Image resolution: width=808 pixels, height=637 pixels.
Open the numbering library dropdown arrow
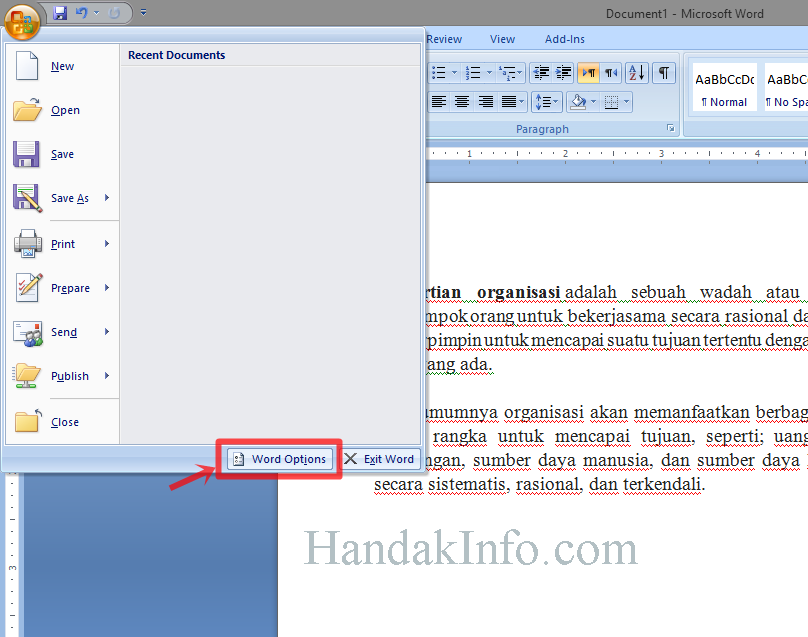click(x=490, y=73)
